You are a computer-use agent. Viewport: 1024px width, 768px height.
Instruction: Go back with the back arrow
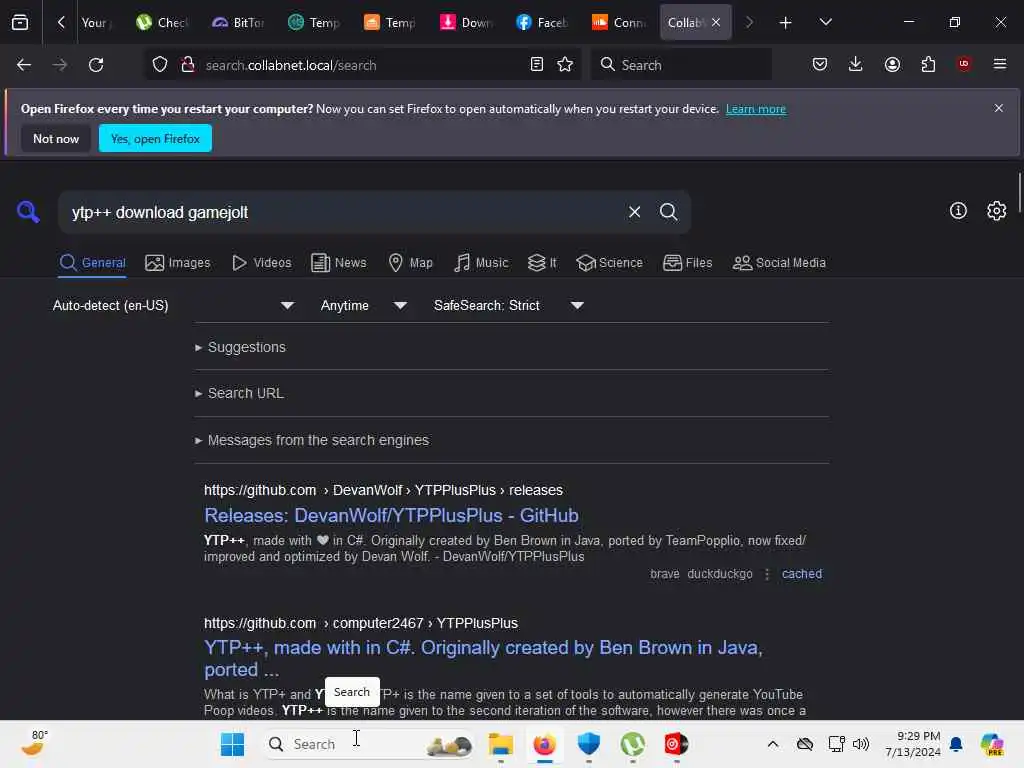[x=24, y=65]
